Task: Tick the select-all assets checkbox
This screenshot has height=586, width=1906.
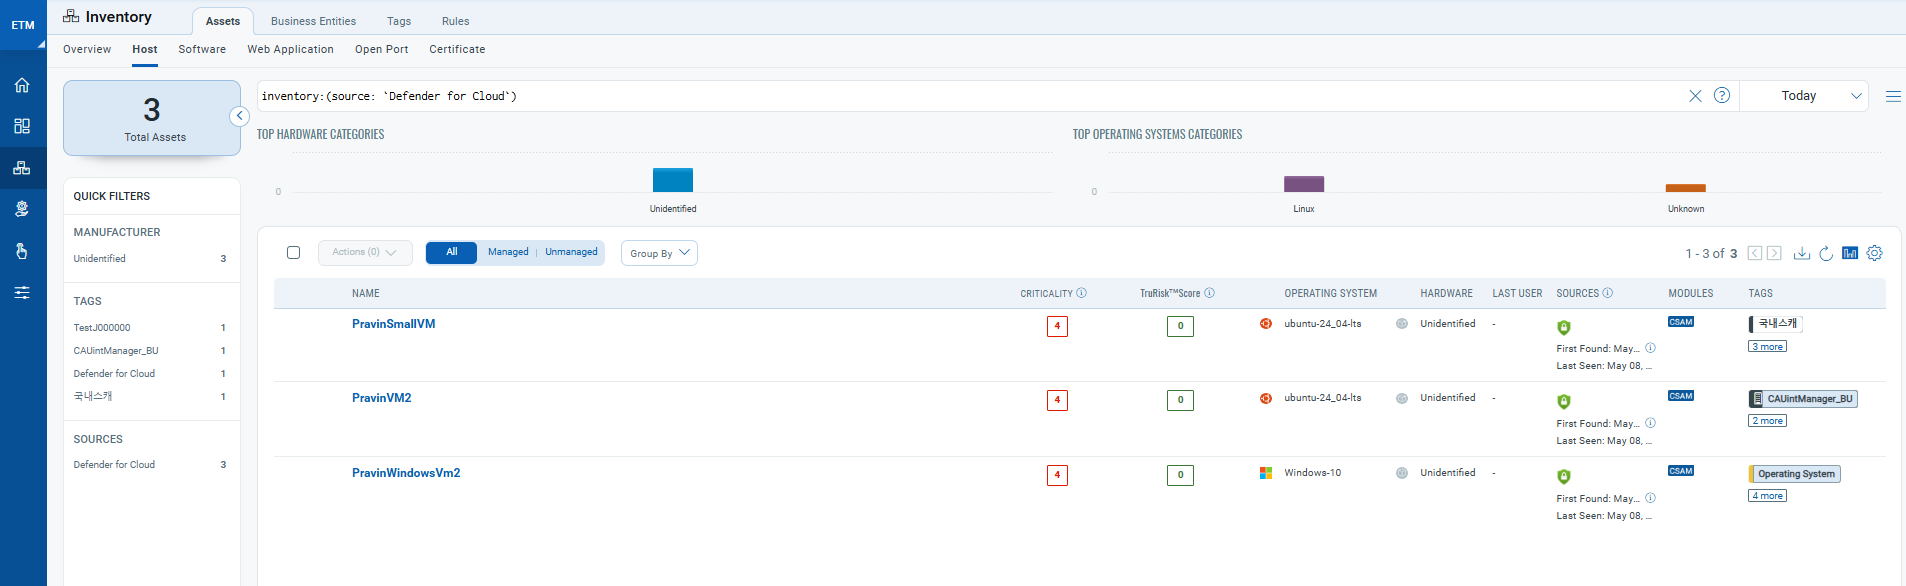Action: point(293,253)
